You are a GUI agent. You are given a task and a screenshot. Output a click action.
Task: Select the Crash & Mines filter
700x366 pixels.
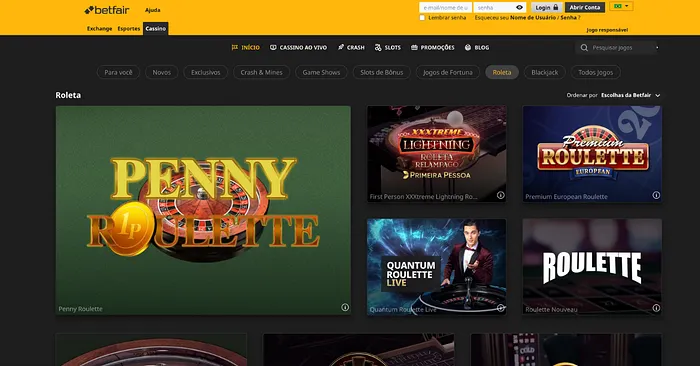[x=262, y=72]
